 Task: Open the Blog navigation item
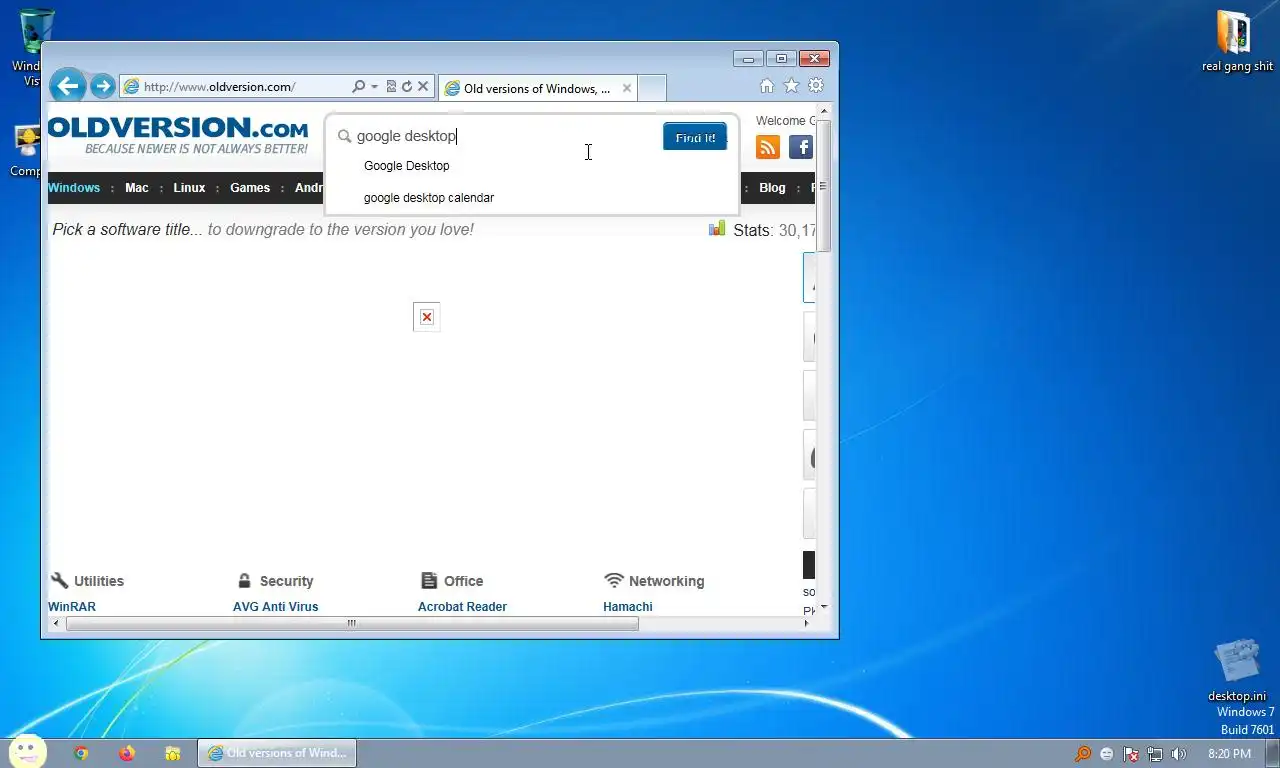pyautogui.click(x=772, y=188)
